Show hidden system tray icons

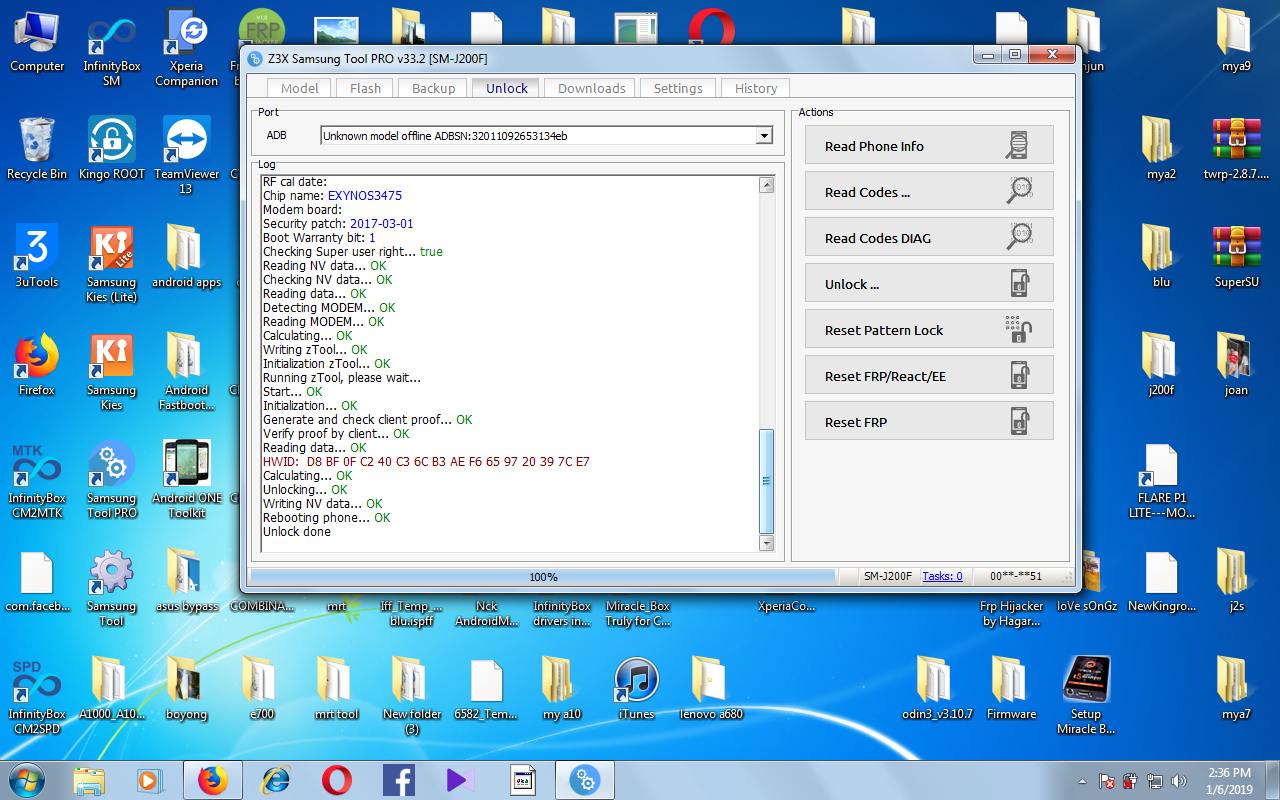pyautogui.click(x=1083, y=781)
